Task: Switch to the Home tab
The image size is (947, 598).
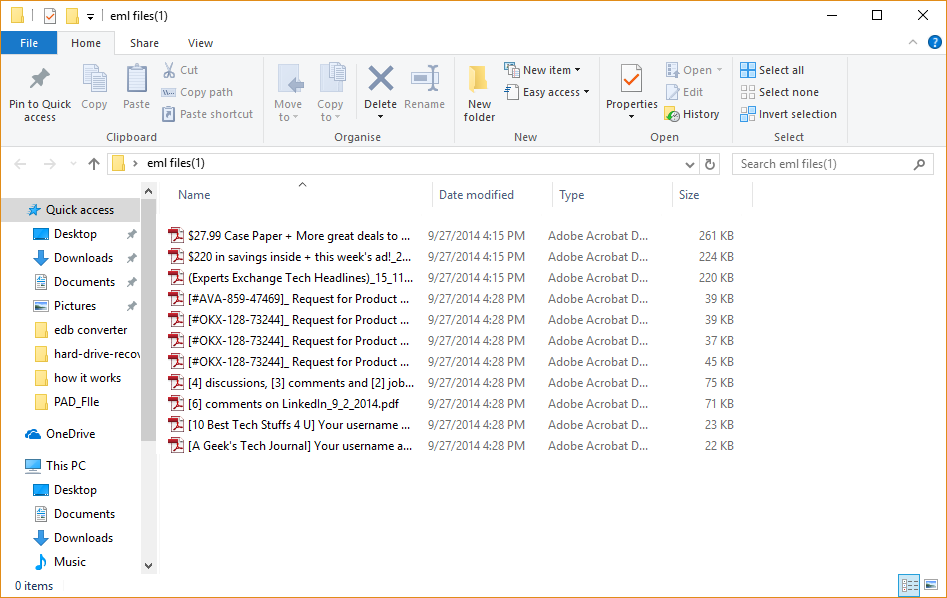Action: pos(86,43)
